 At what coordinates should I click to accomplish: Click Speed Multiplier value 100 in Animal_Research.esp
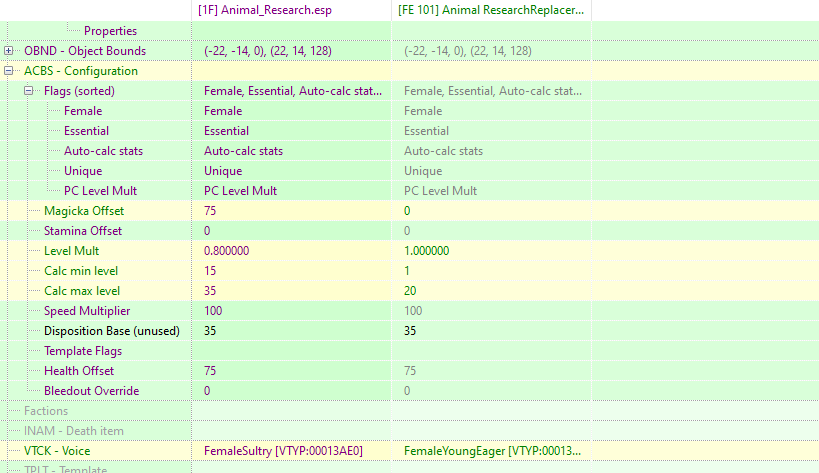click(x=213, y=311)
